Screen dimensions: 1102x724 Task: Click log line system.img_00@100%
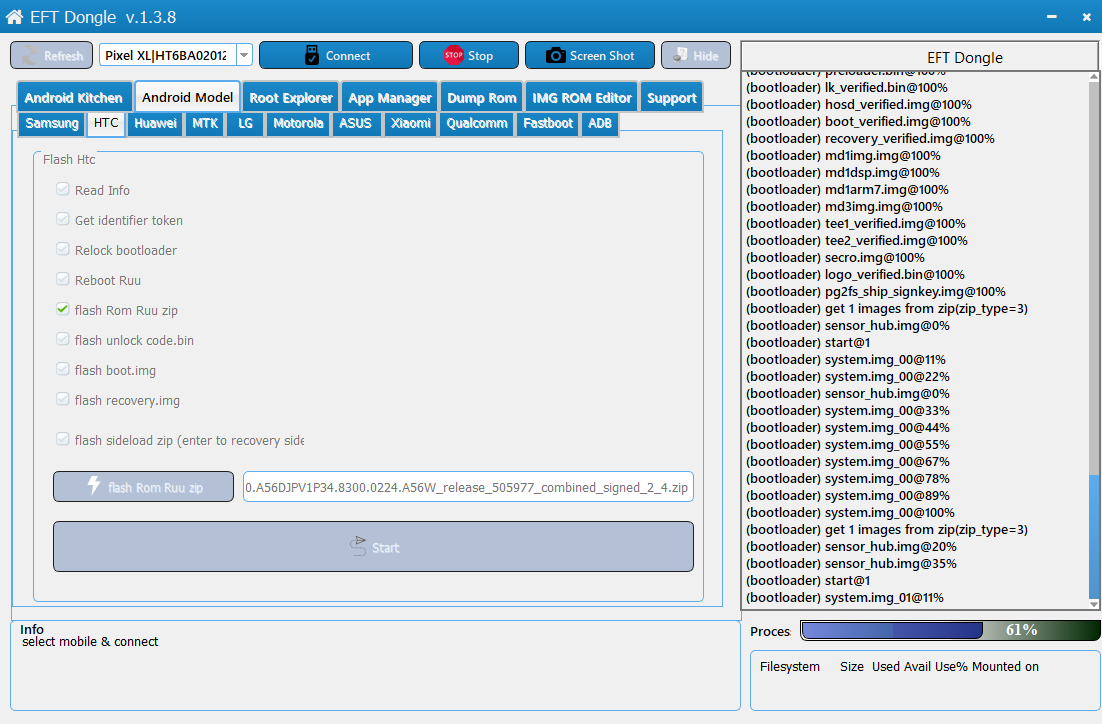click(850, 512)
